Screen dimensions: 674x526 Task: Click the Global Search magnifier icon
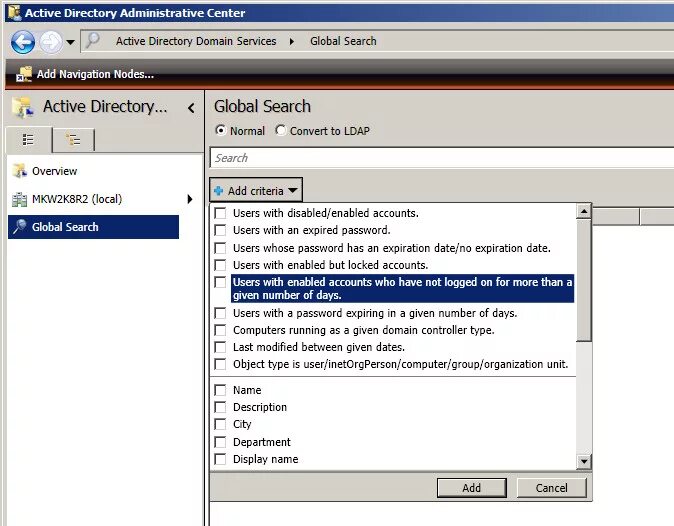[x=20, y=226]
